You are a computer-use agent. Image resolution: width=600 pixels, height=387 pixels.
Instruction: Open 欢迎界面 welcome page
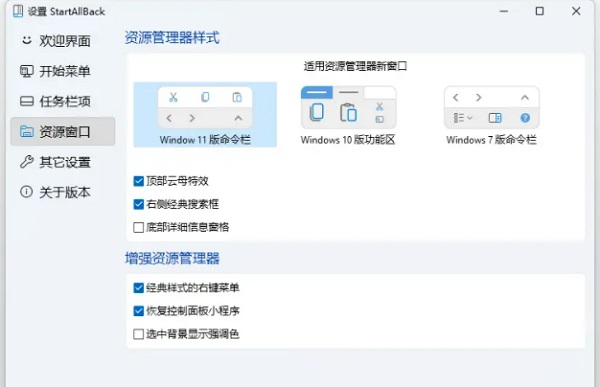(x=63, y=41)
